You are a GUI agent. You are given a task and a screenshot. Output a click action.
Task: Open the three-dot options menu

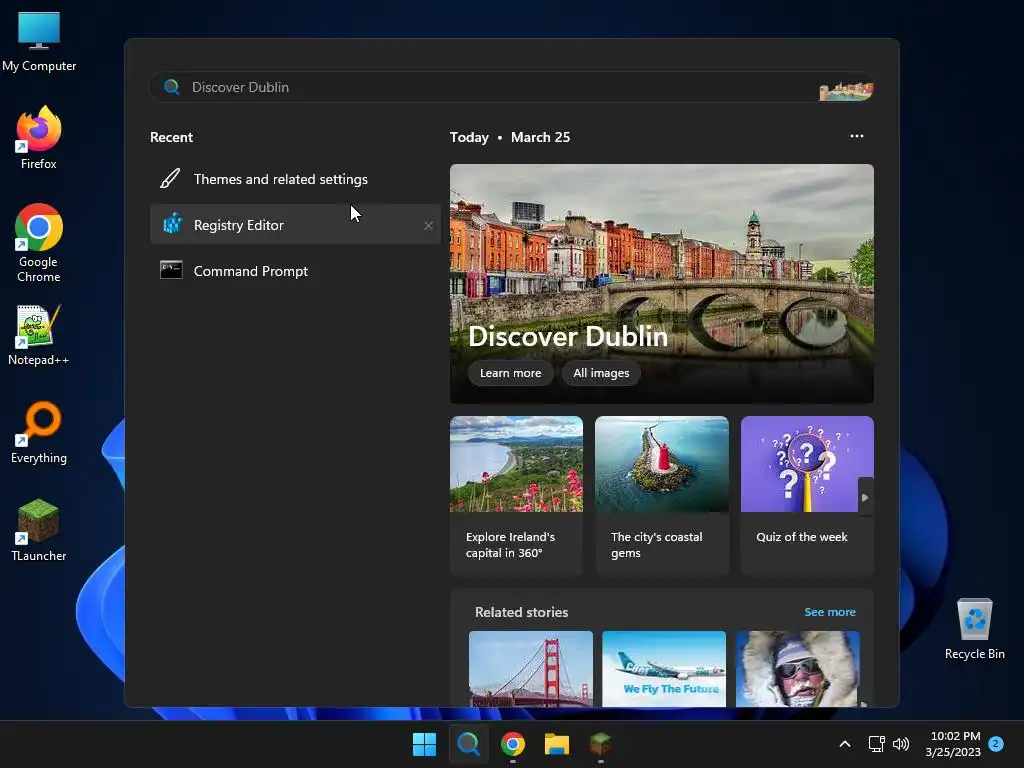point(857,136)
